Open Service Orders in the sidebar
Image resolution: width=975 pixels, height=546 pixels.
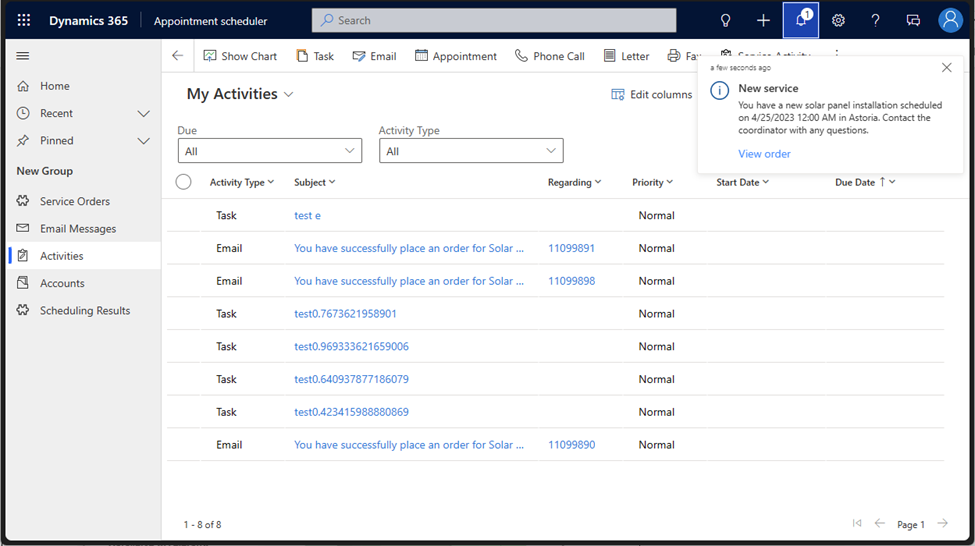point(74,201)
